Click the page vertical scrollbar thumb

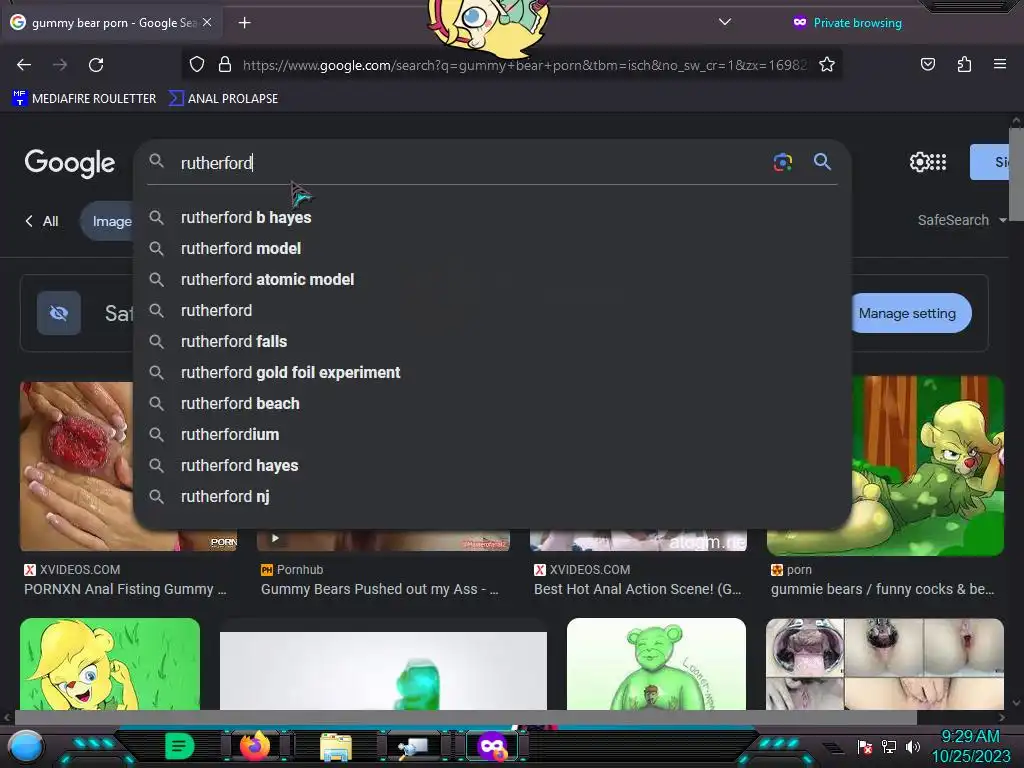(1016, 174)
